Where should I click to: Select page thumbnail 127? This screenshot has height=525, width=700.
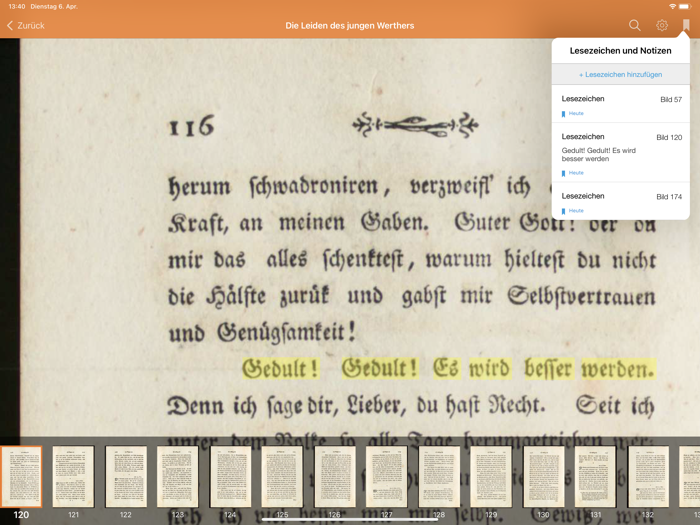(387, 477)
